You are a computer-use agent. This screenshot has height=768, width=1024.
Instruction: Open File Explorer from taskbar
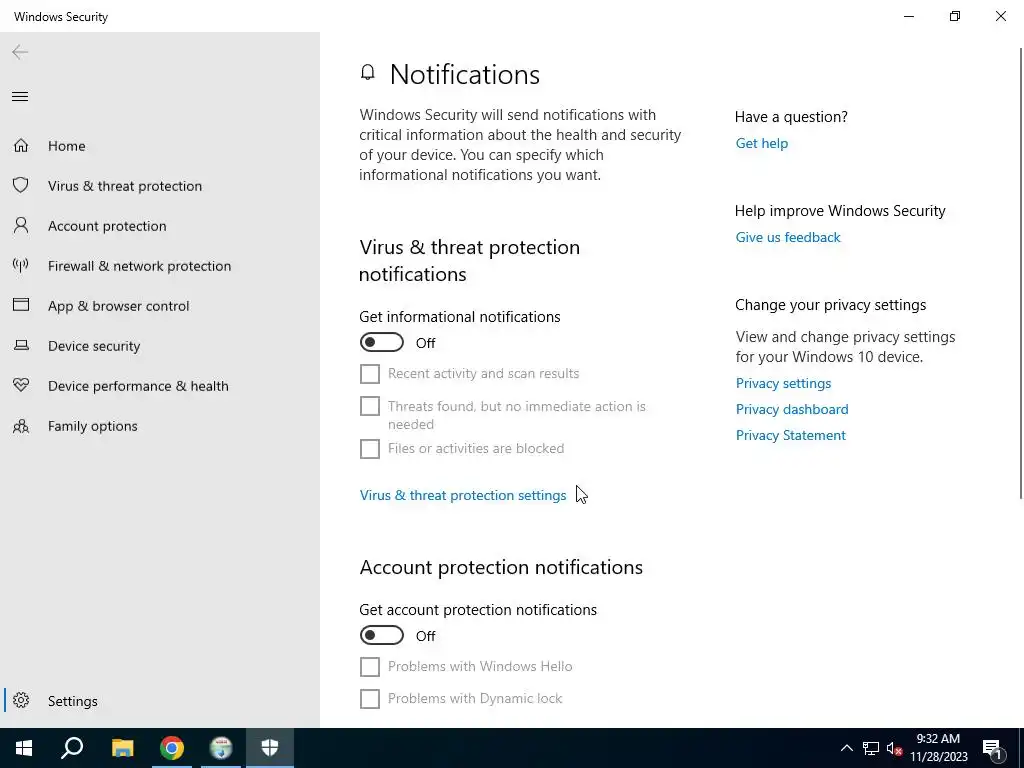[x=122, y=748]
